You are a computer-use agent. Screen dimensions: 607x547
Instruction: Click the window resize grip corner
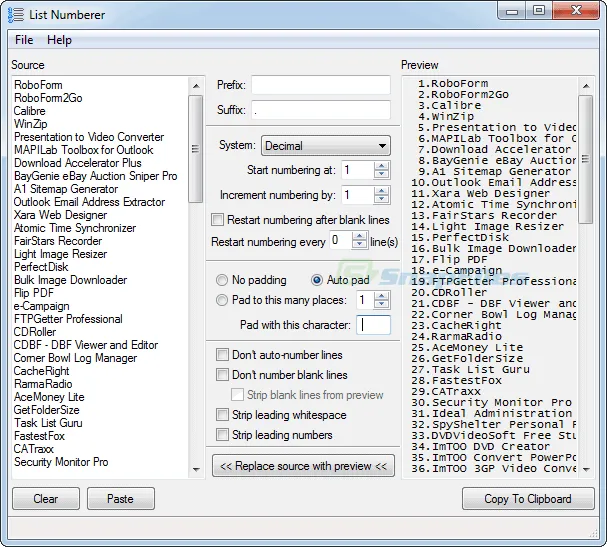(x=594, y=533)
